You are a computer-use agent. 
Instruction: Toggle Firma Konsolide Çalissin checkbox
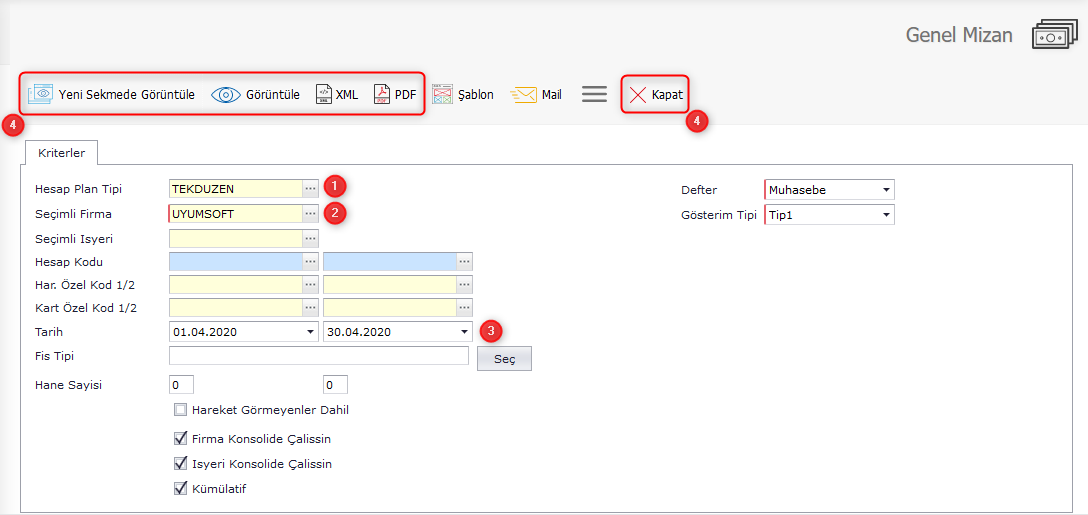180,439
